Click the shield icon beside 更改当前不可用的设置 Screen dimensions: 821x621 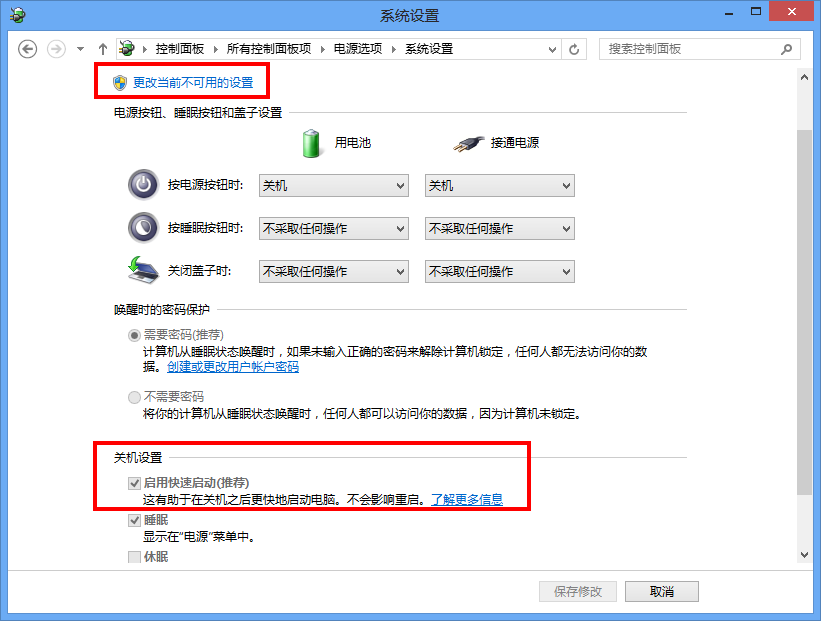[120, 83]
